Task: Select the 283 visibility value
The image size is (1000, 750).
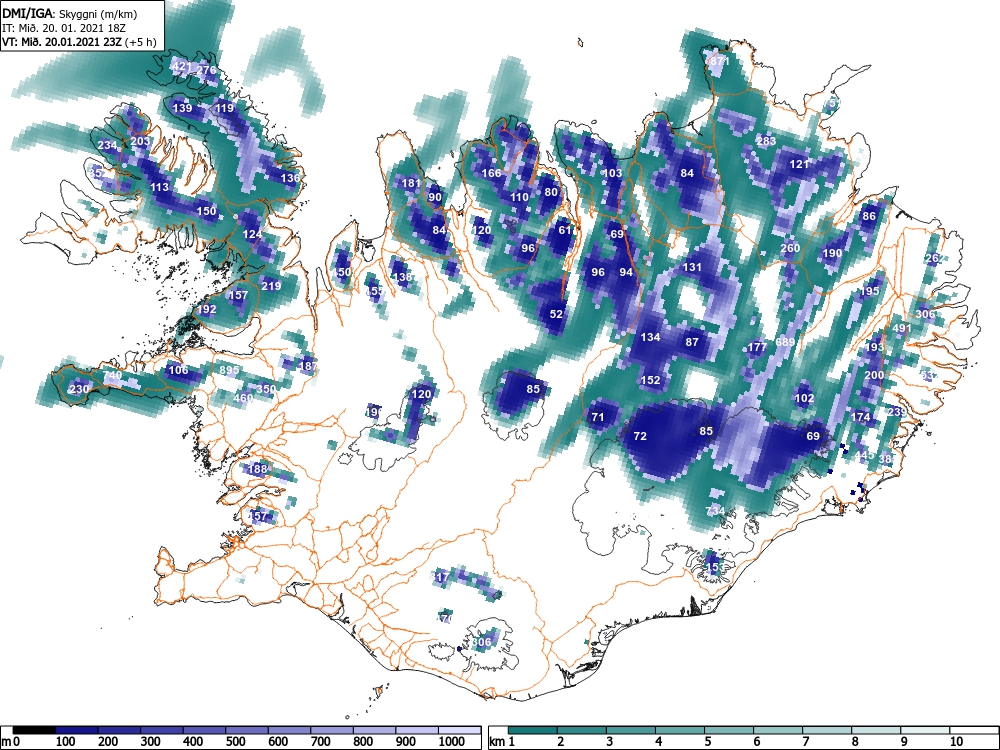Action: pos(767,141)
